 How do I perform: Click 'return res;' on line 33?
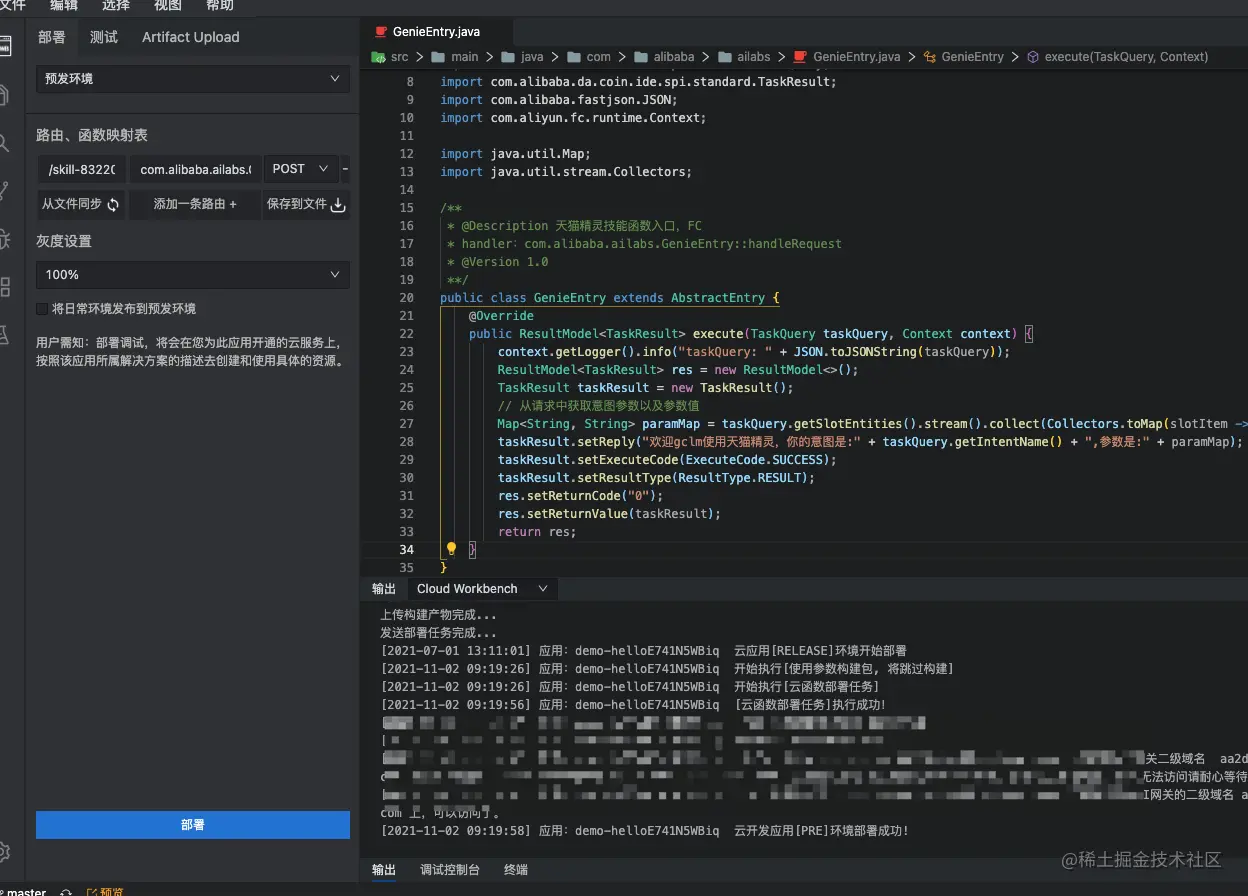coord(537,532)
